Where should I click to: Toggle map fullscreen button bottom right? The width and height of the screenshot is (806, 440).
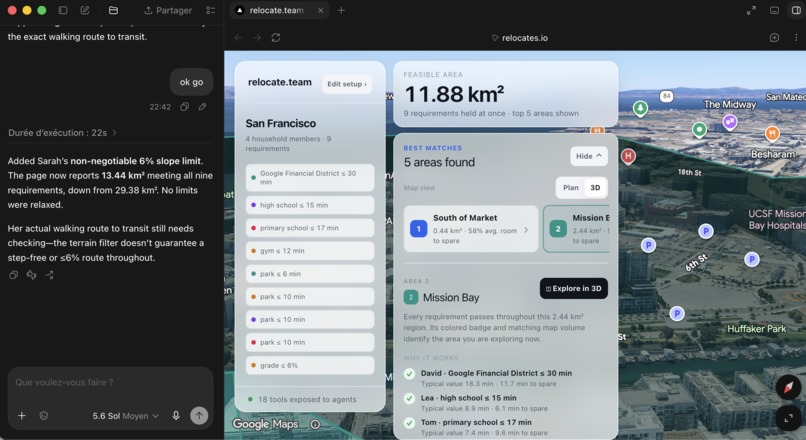[788, 419]
